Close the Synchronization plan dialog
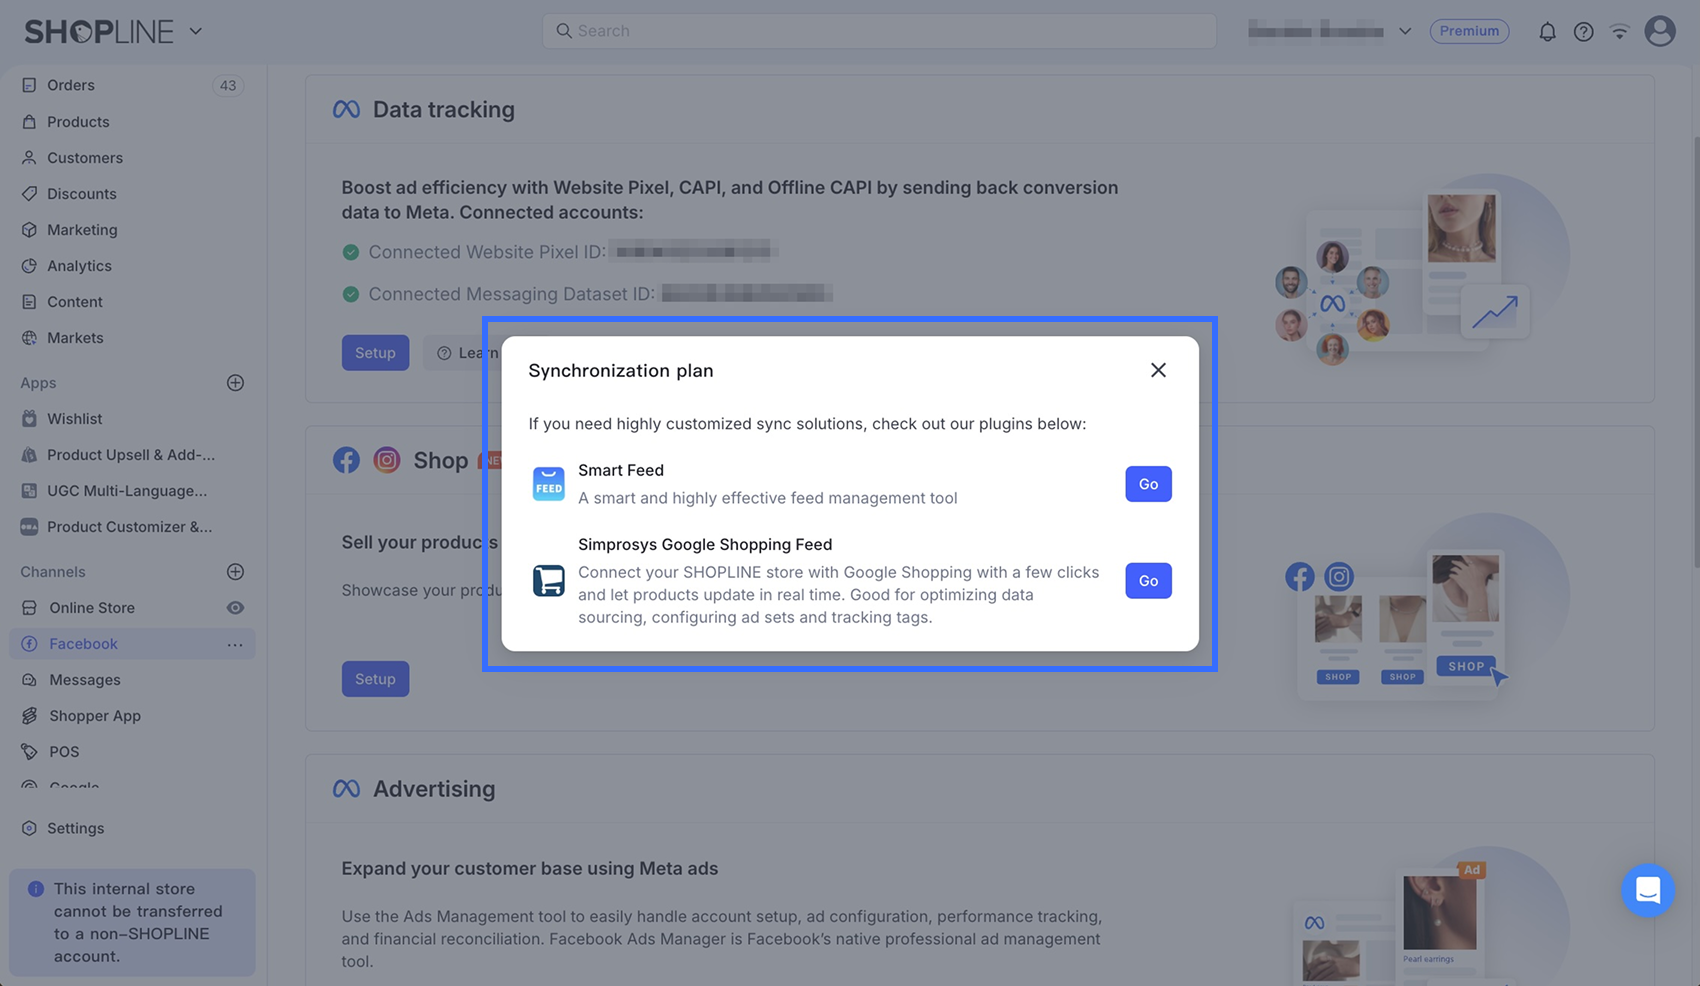 click(1158, 370)
